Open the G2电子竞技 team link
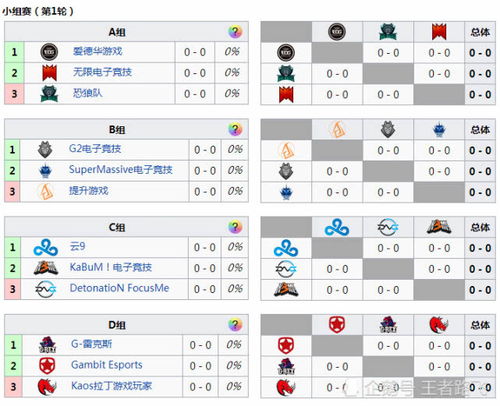The height and width of the screenshot is (406, 500). [x=95, y=149]
